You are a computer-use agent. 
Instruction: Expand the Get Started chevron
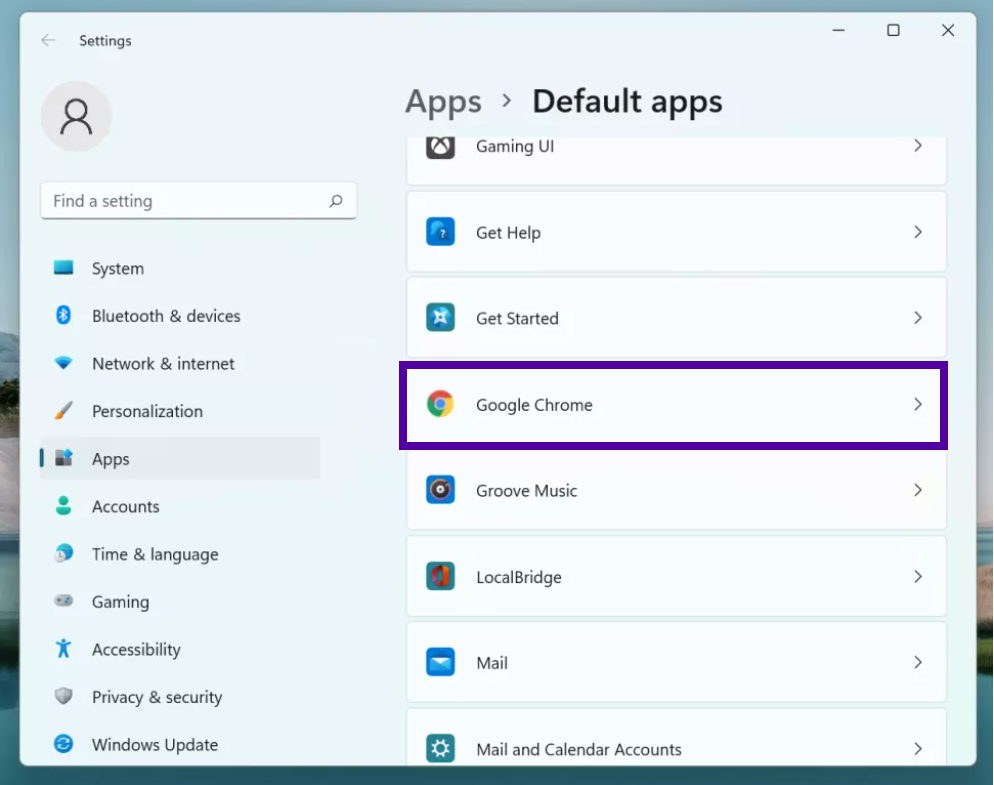(918, 318)
